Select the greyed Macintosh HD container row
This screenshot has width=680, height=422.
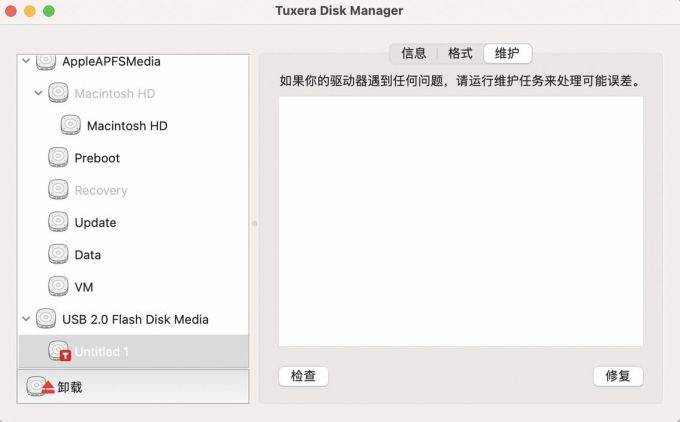click(x=133, y=93)
